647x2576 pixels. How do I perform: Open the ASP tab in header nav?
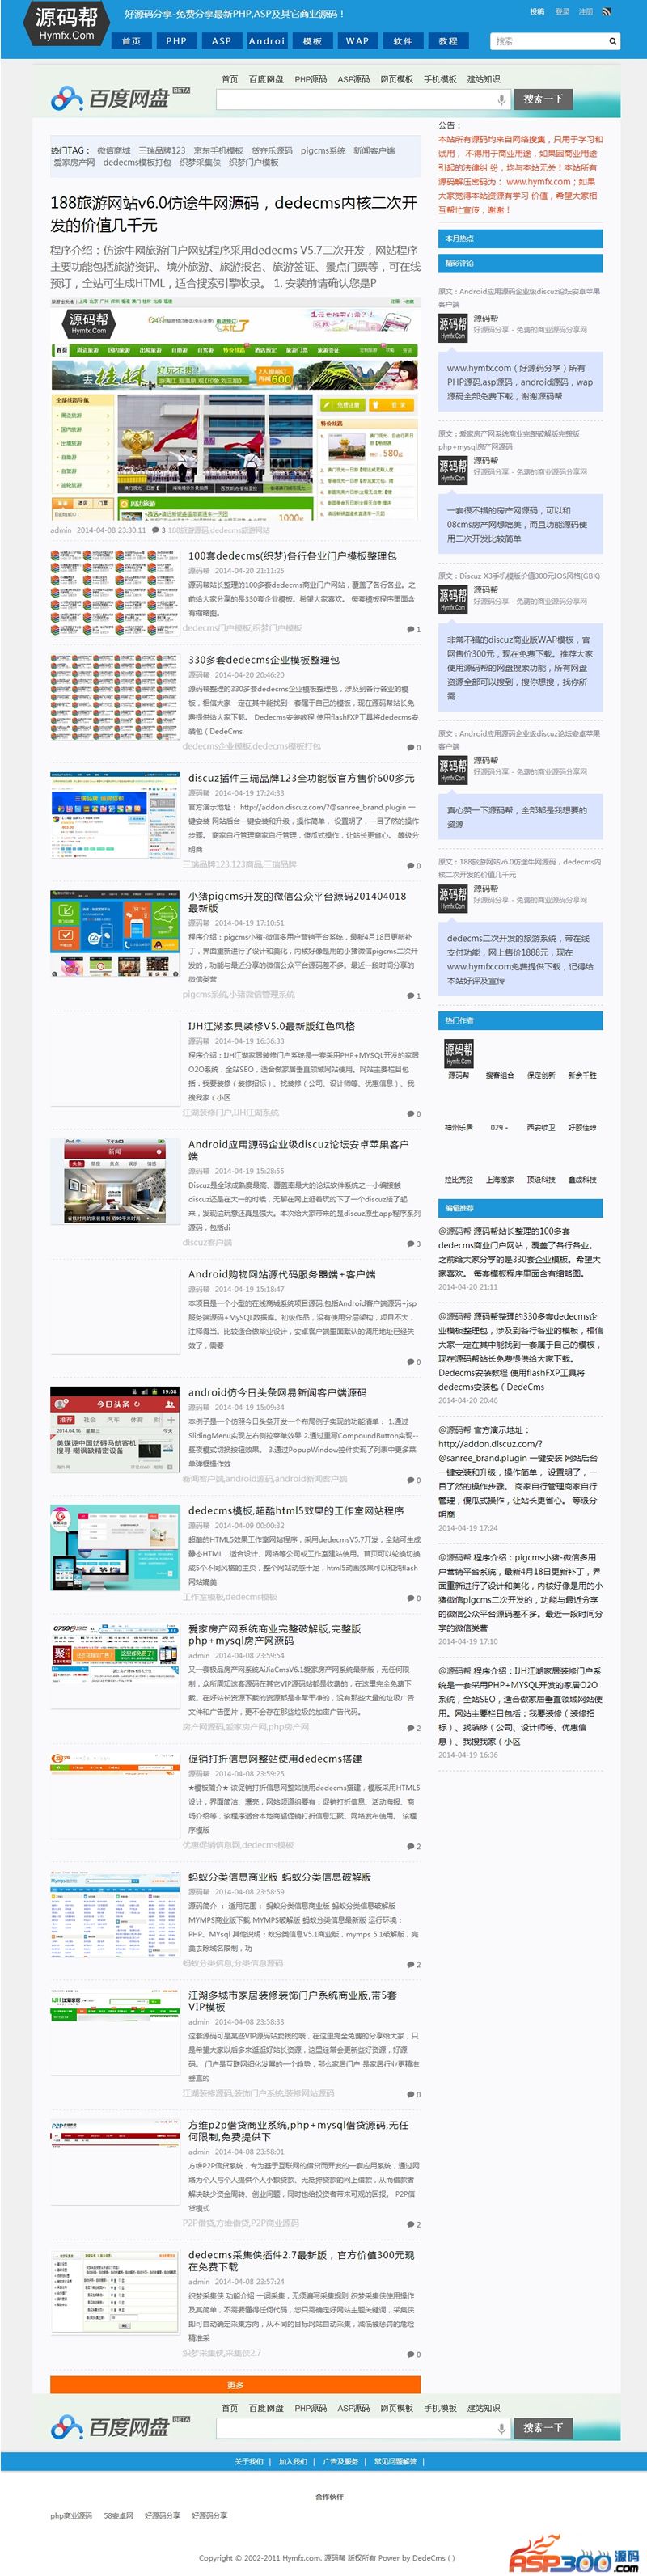tap(221, 41)
